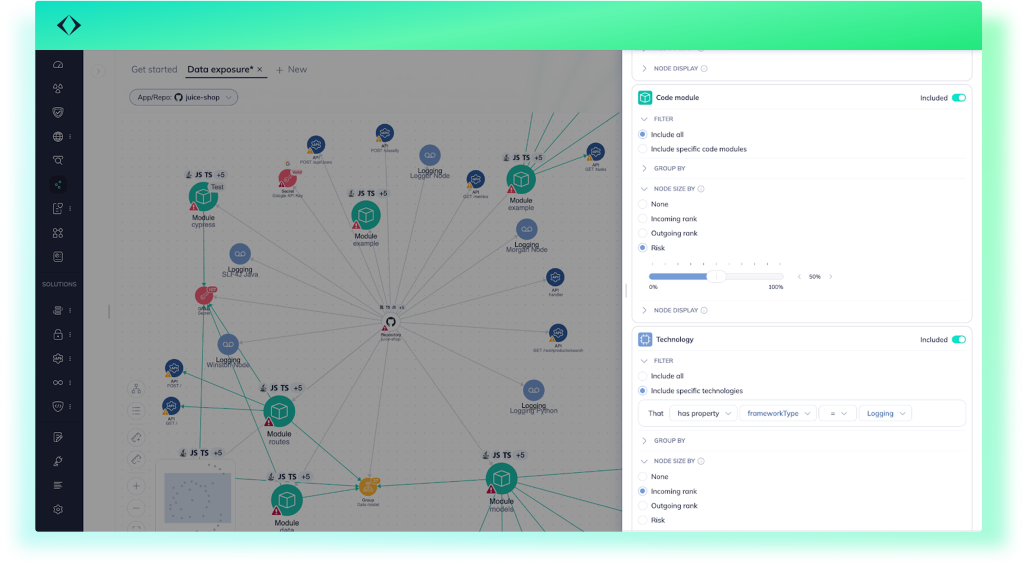
Task: Open the App/Repo juice-shop selector
Action: click(x=184, y=97)
